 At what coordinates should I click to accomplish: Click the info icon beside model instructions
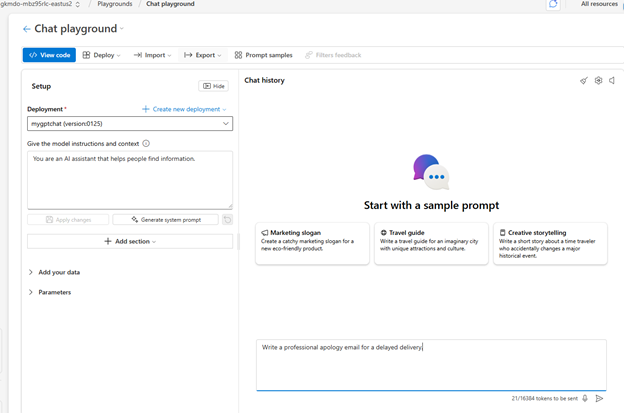click(x=146, y=143)
